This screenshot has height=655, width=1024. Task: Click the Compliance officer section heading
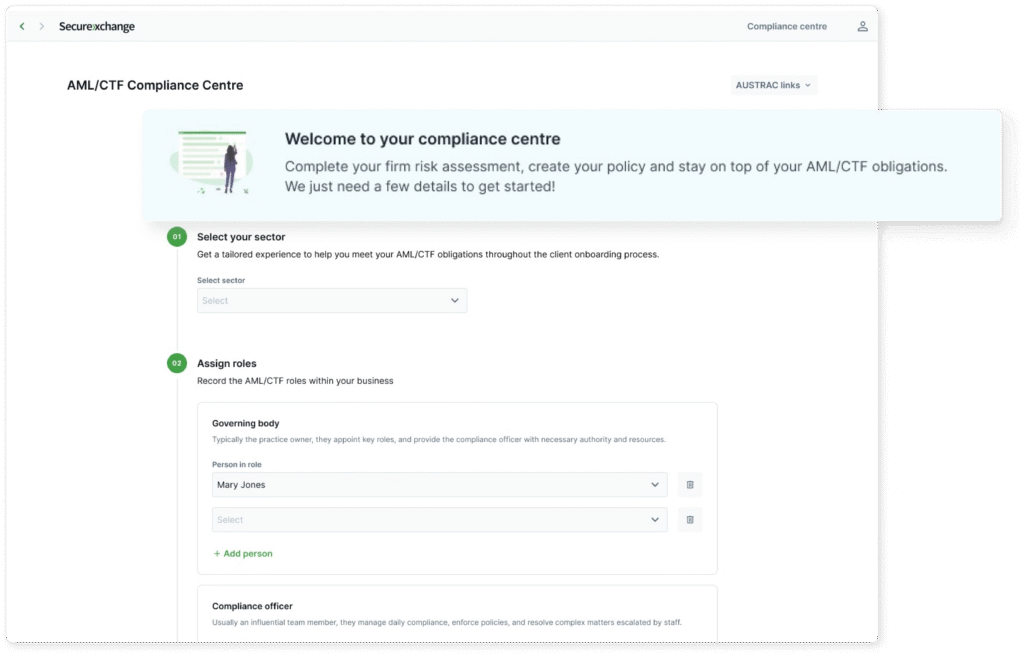(x=252, y=606)
